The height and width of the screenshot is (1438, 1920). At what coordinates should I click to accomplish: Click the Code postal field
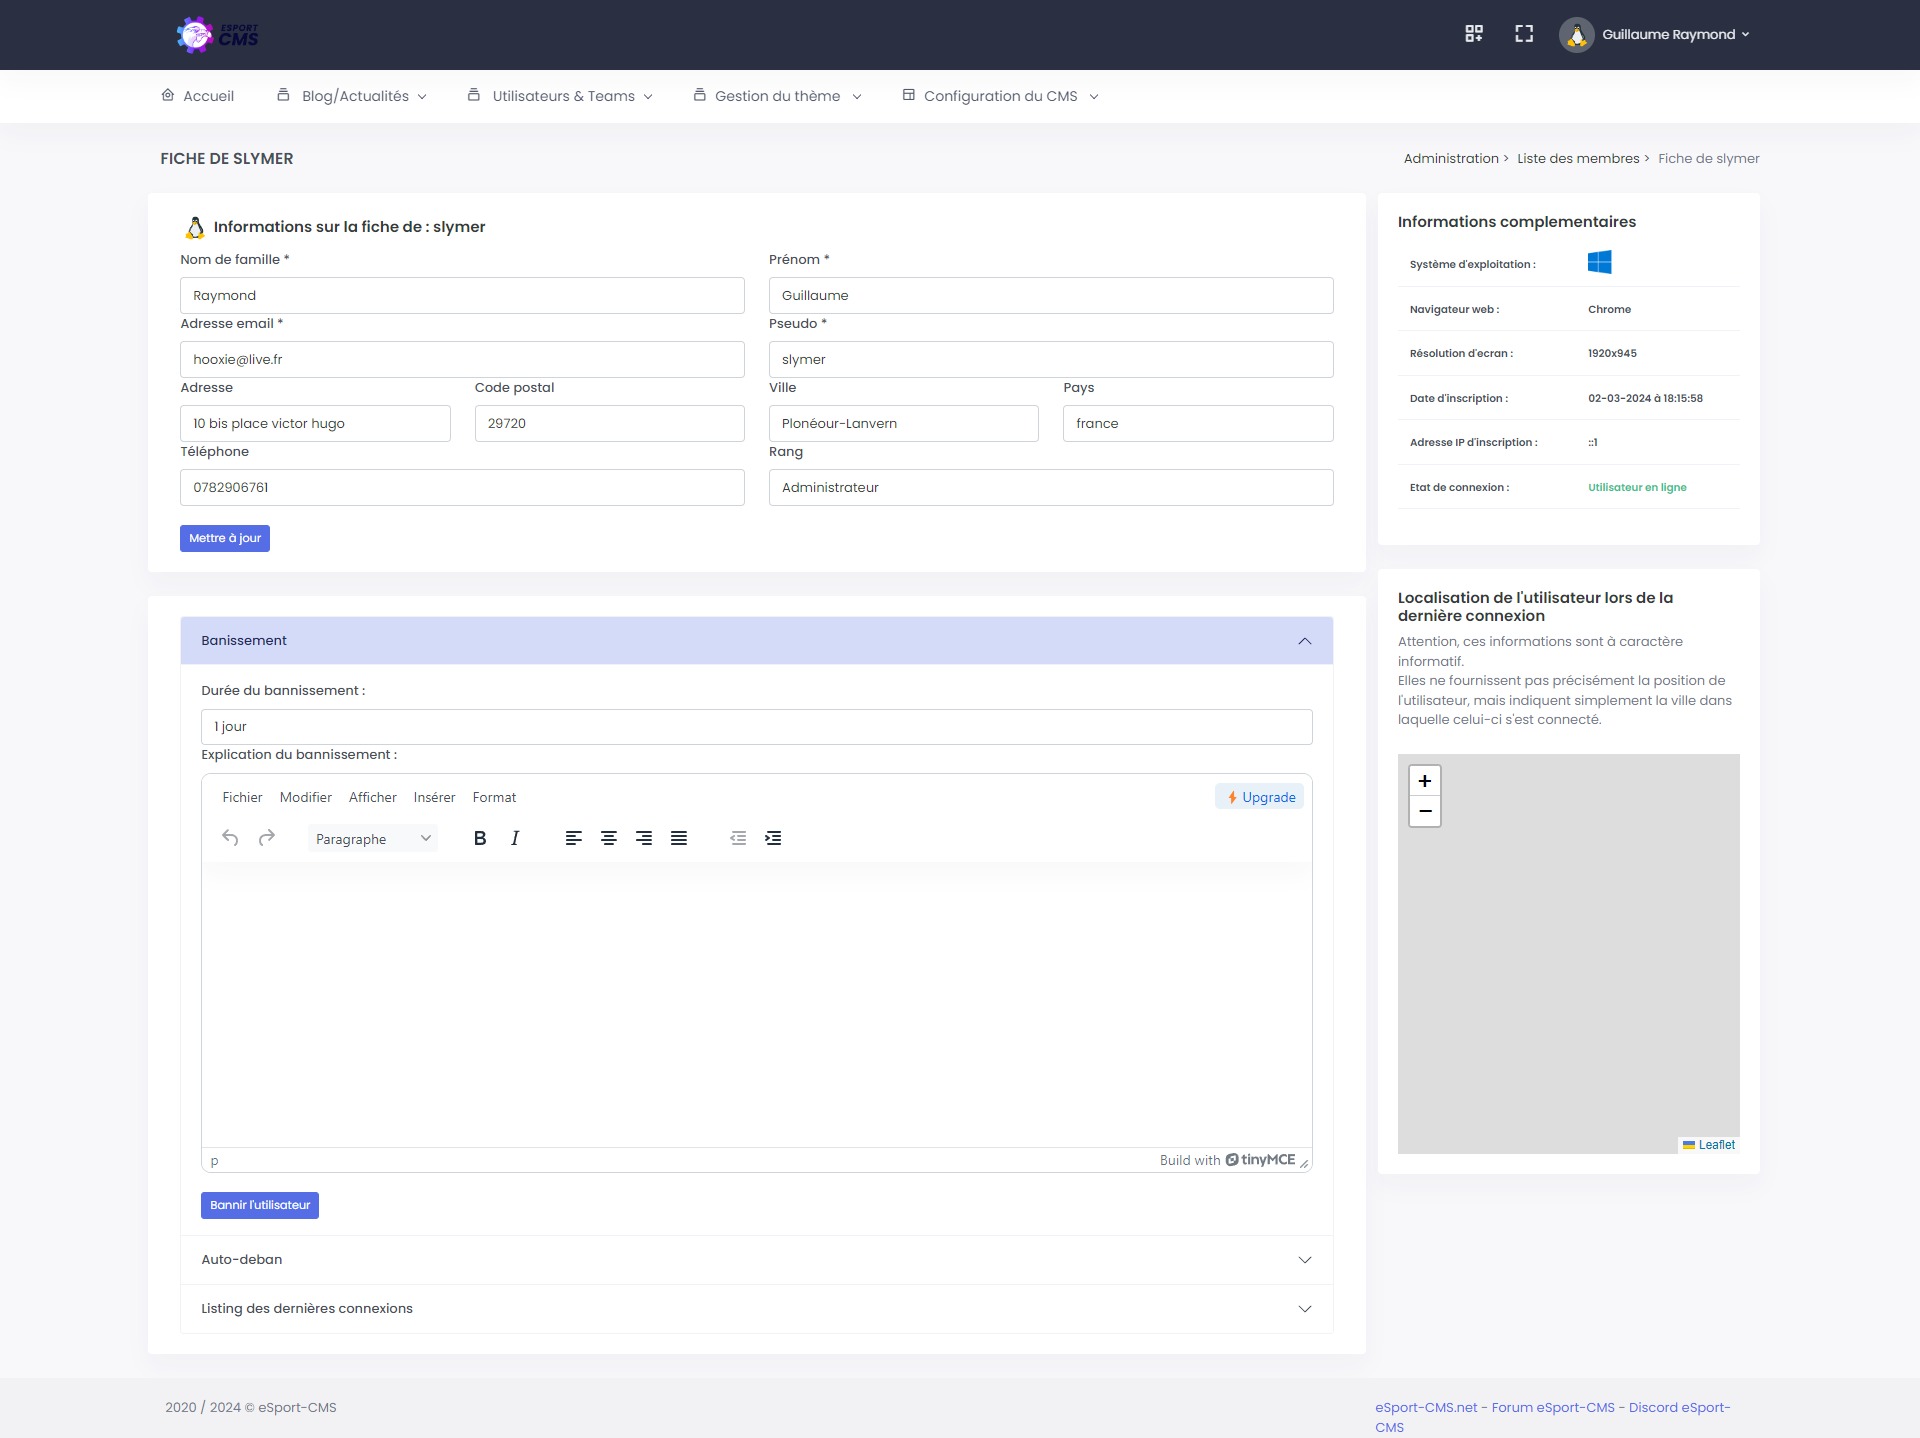click(x=610, y=424)
